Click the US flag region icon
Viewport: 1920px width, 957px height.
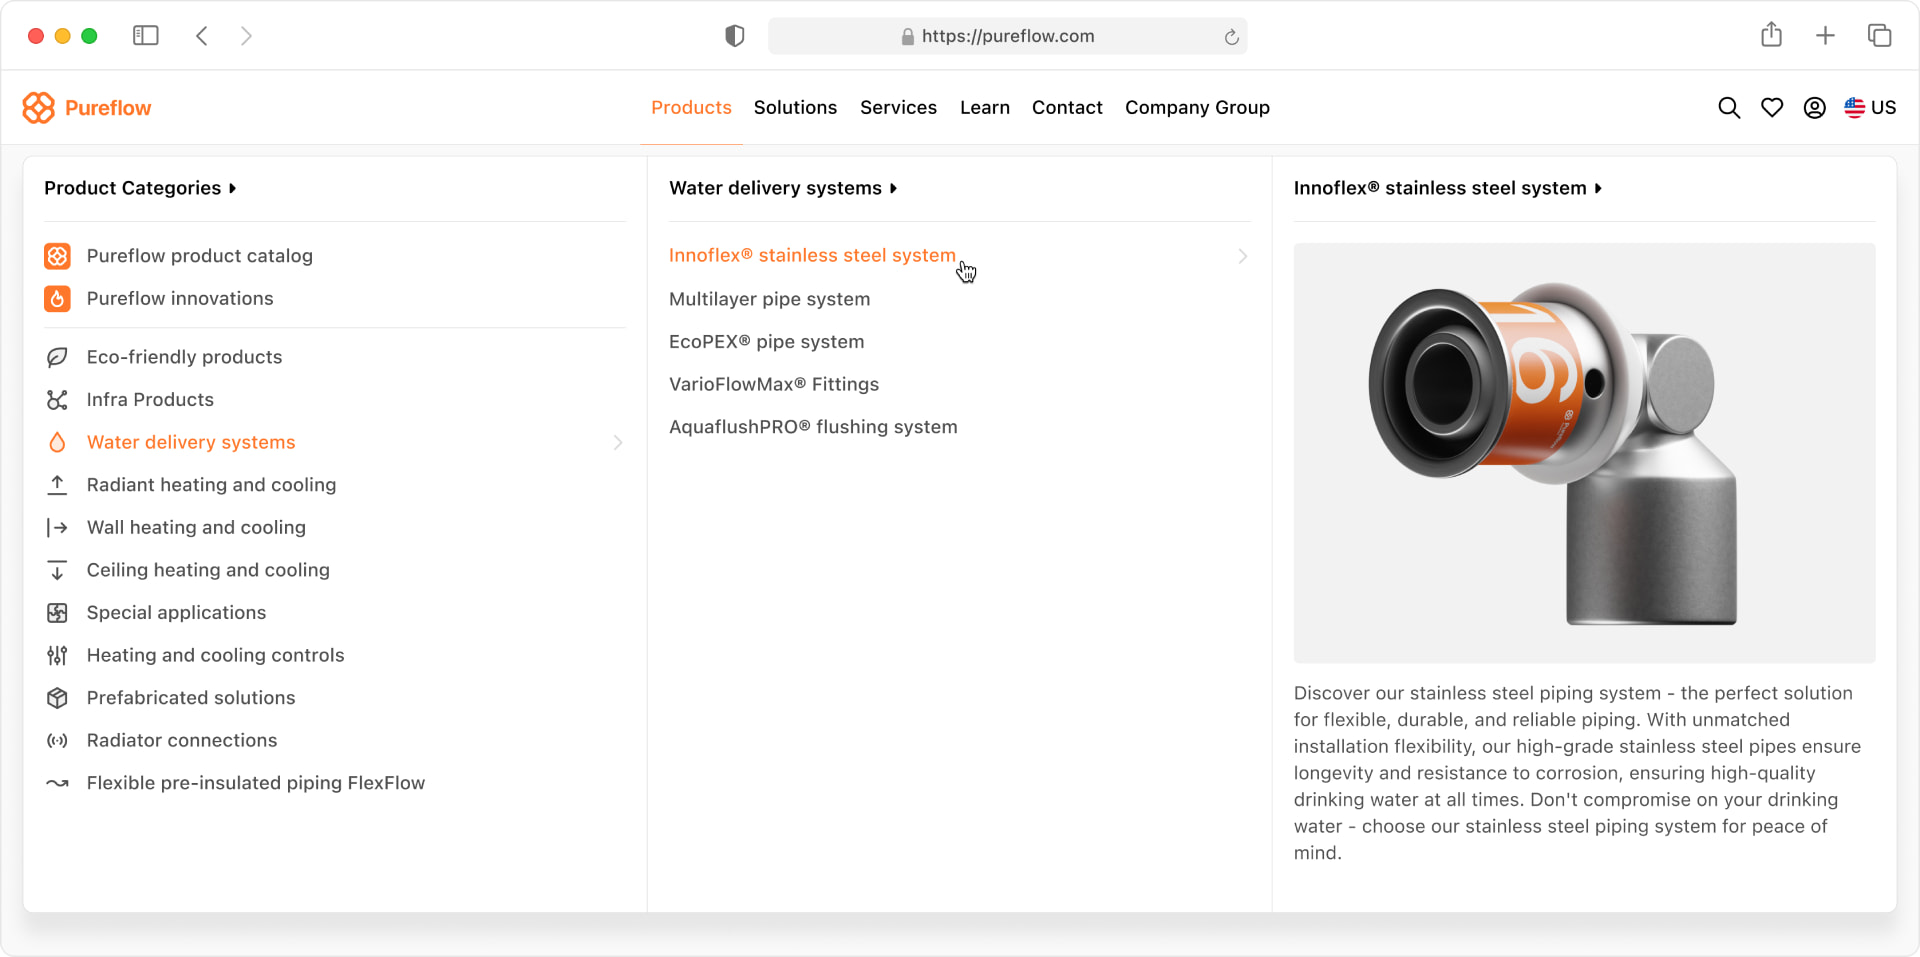click(x=1855, y=108)
